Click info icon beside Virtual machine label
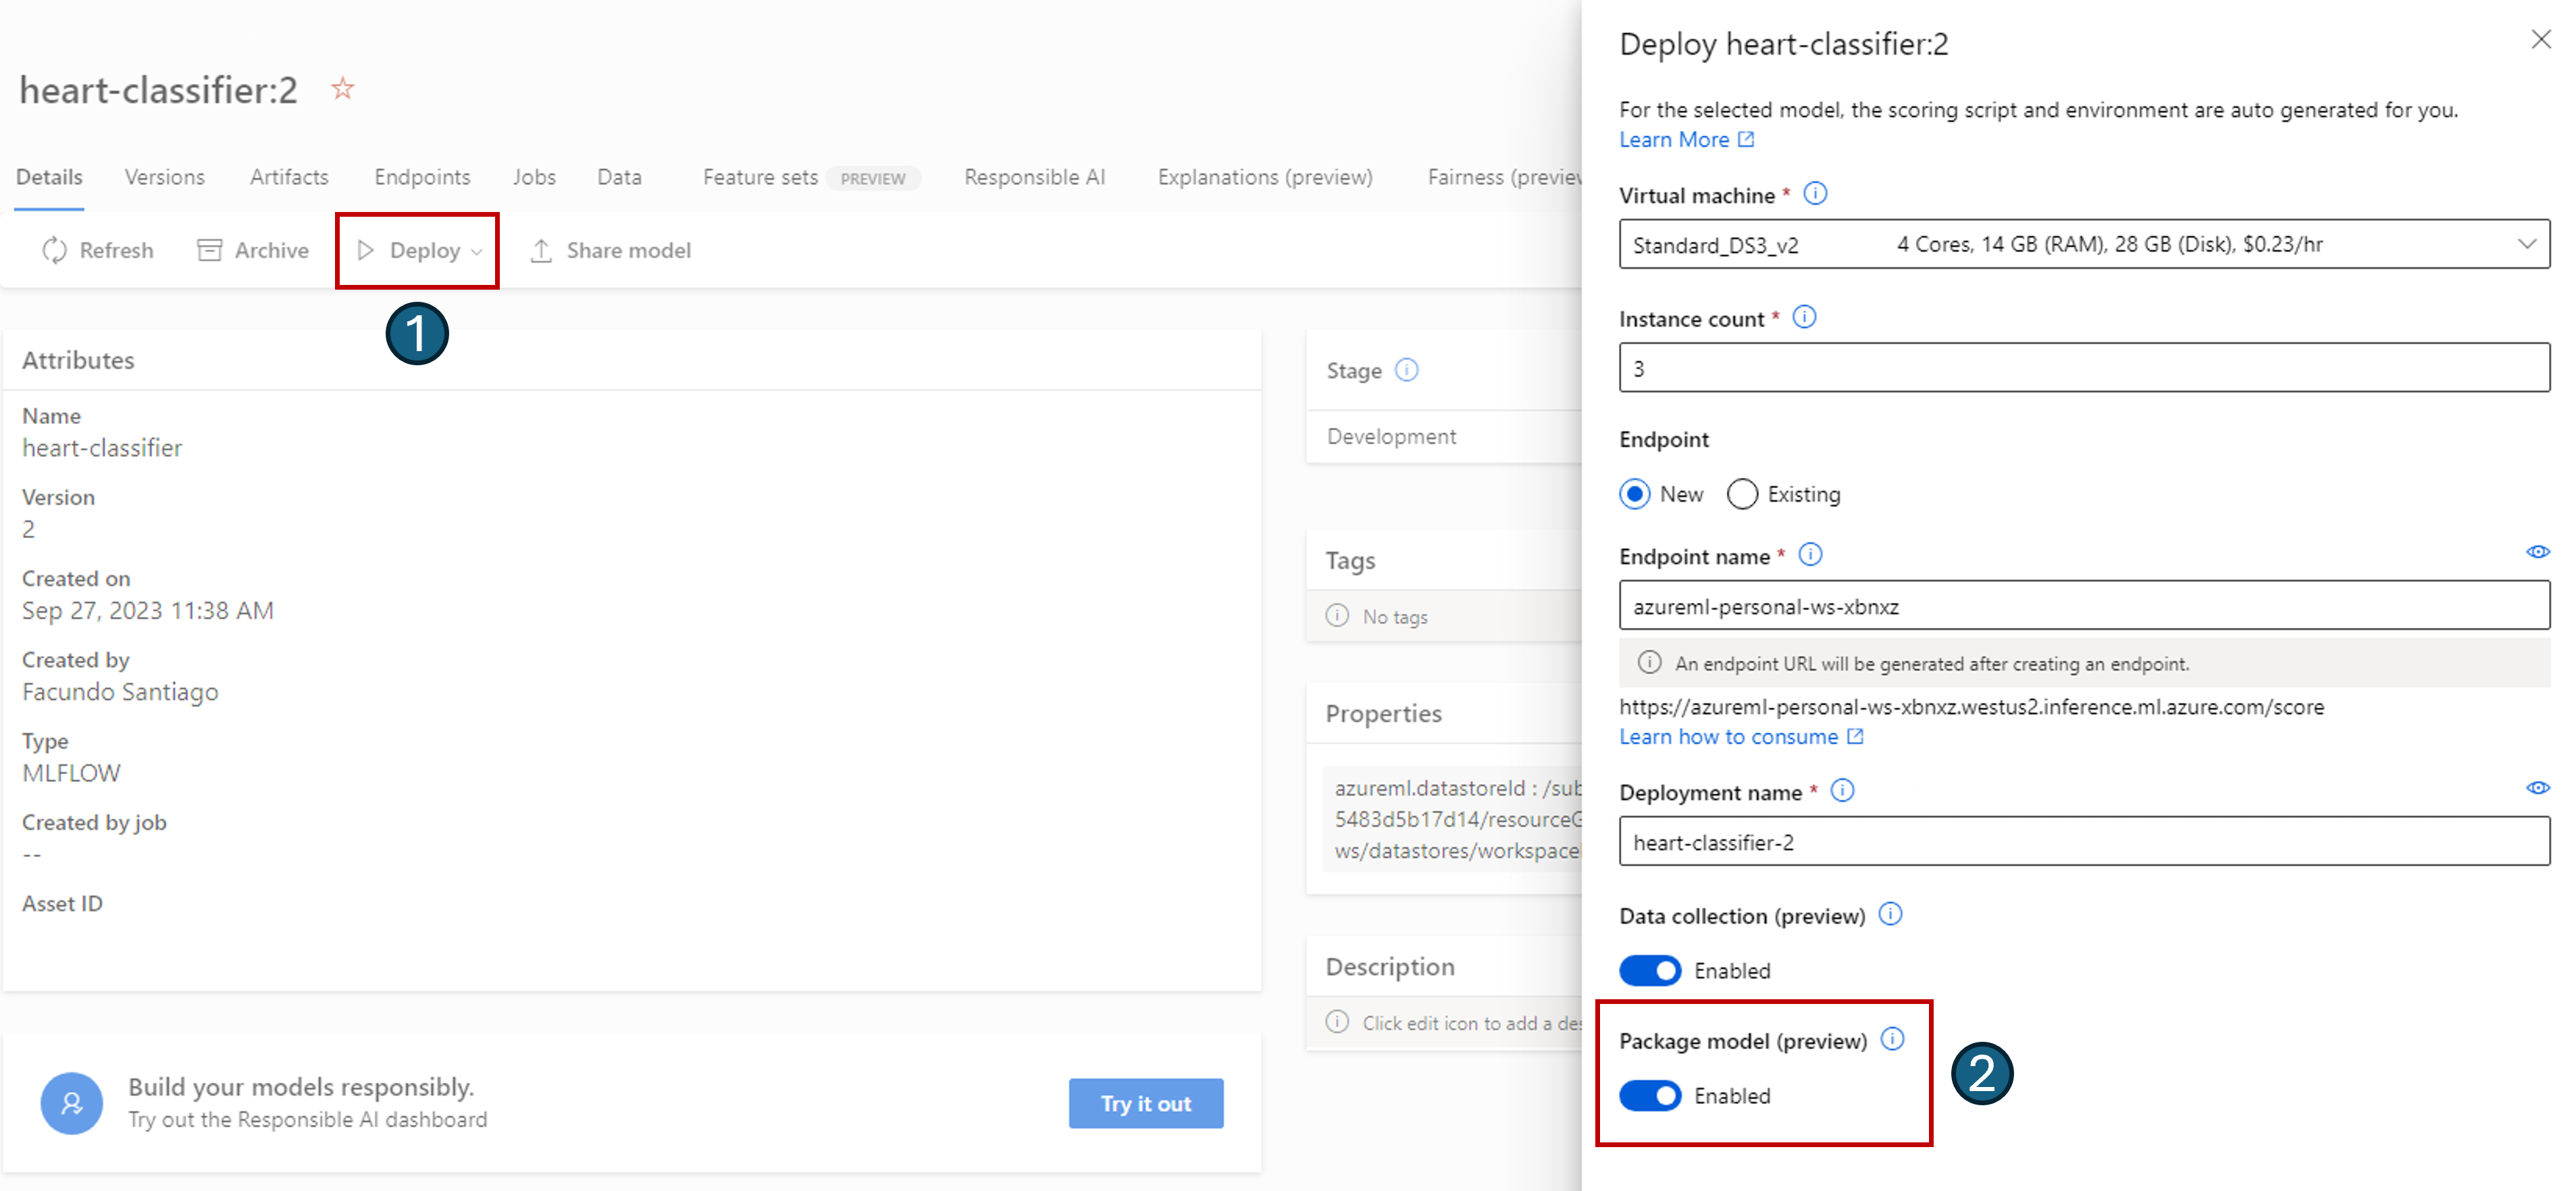 [1815, 194]
